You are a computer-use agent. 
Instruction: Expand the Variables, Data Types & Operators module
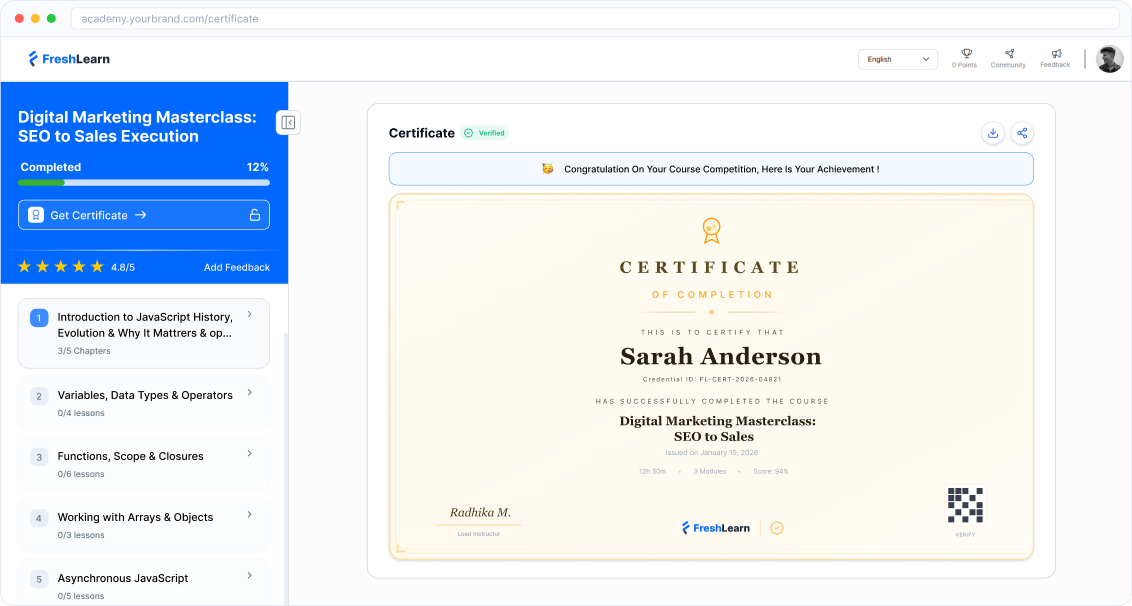tap(143, 402)
